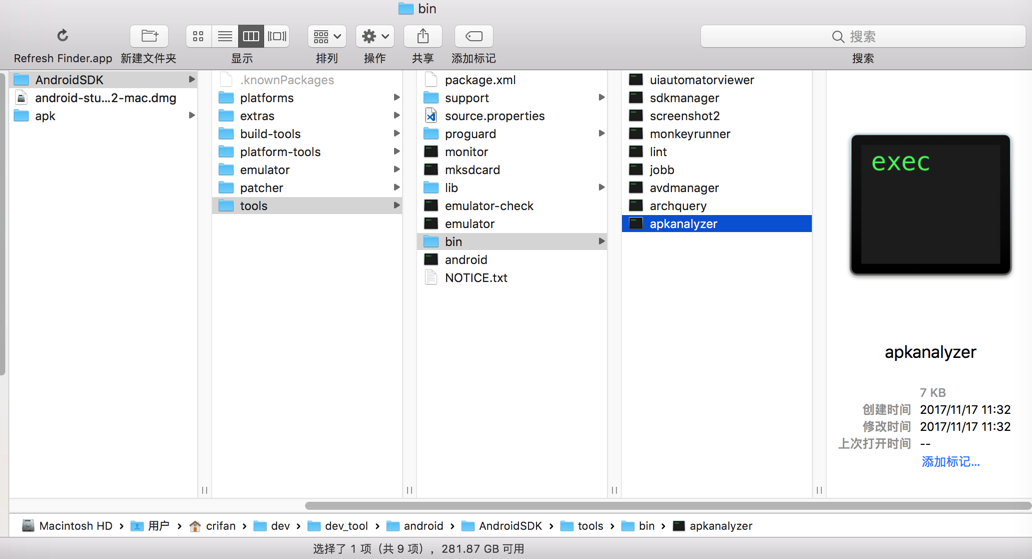The width and height of the screenshot is (1032, 559).
Task: Go to crifan home in path bar
Action: pos(212,526)
